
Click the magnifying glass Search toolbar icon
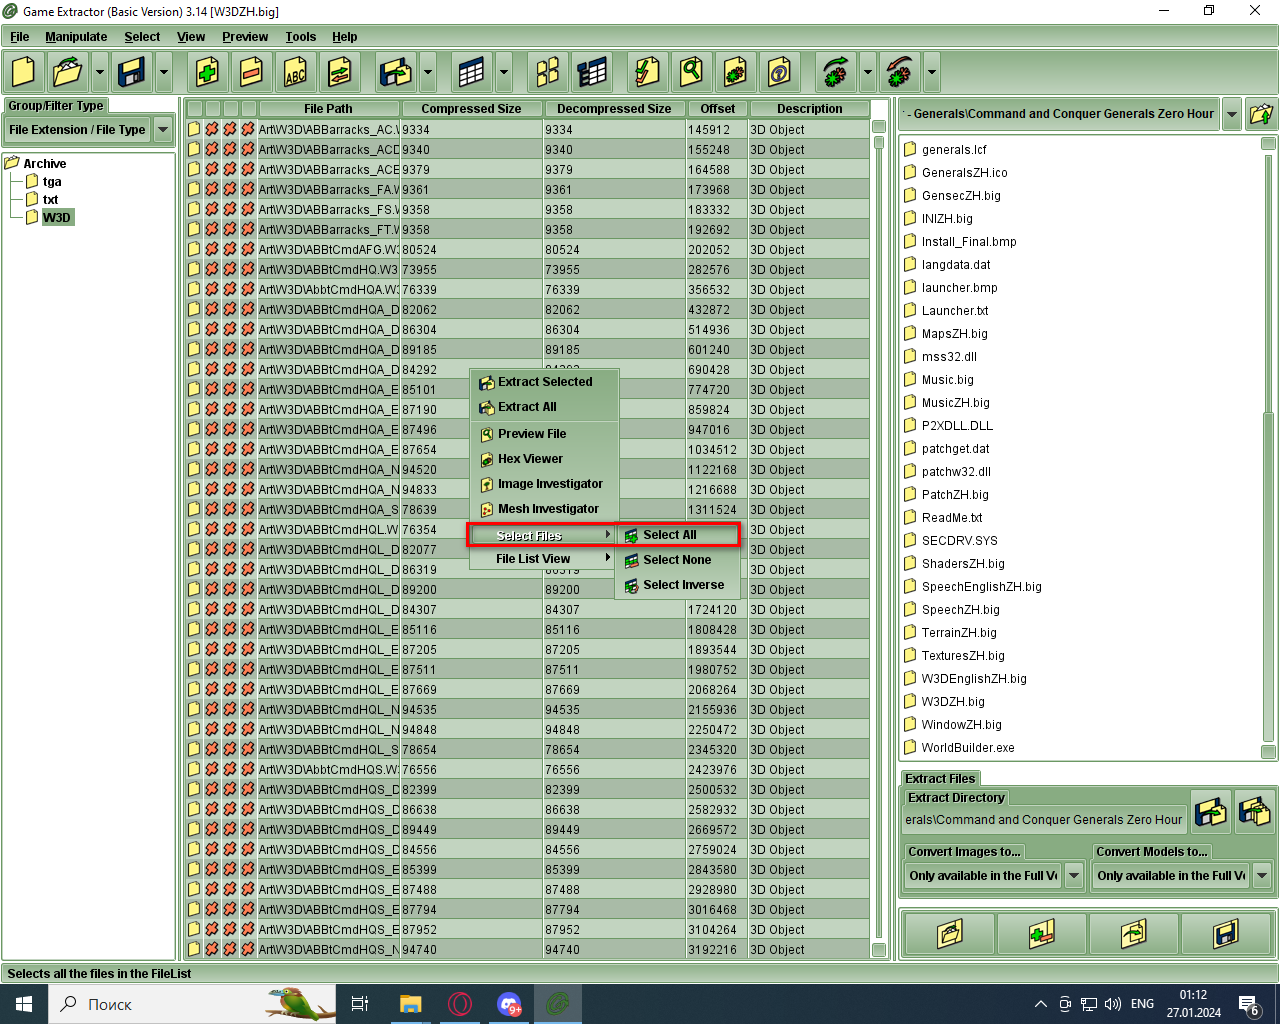(691, 72)
